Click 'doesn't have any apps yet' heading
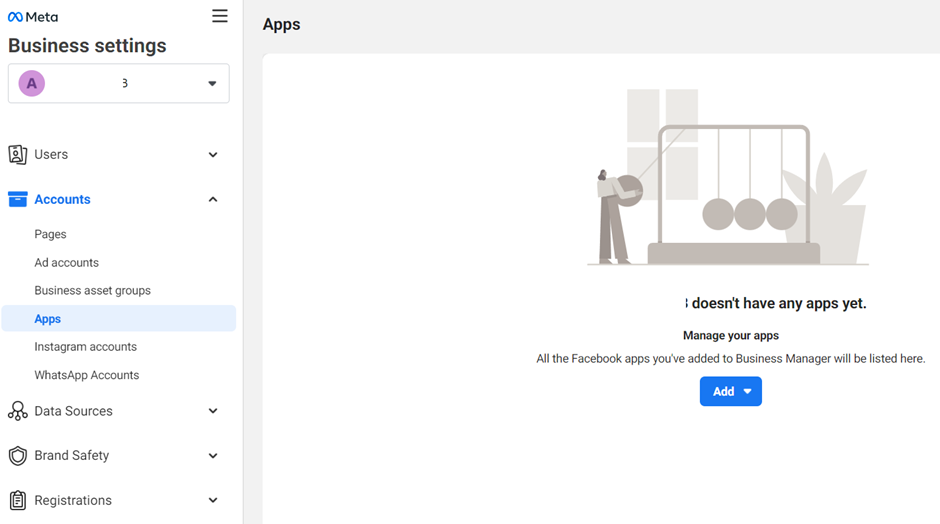 click(x=779, y=303)
